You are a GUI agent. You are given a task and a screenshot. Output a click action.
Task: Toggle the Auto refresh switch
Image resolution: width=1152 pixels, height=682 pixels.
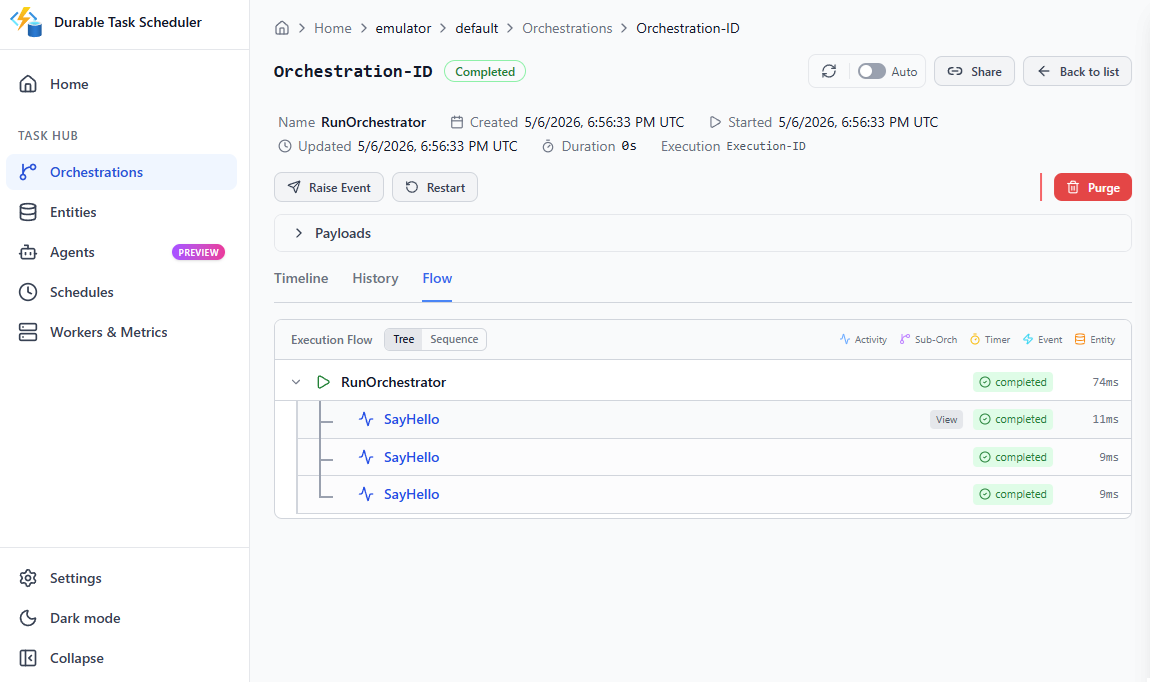[871, 71]
